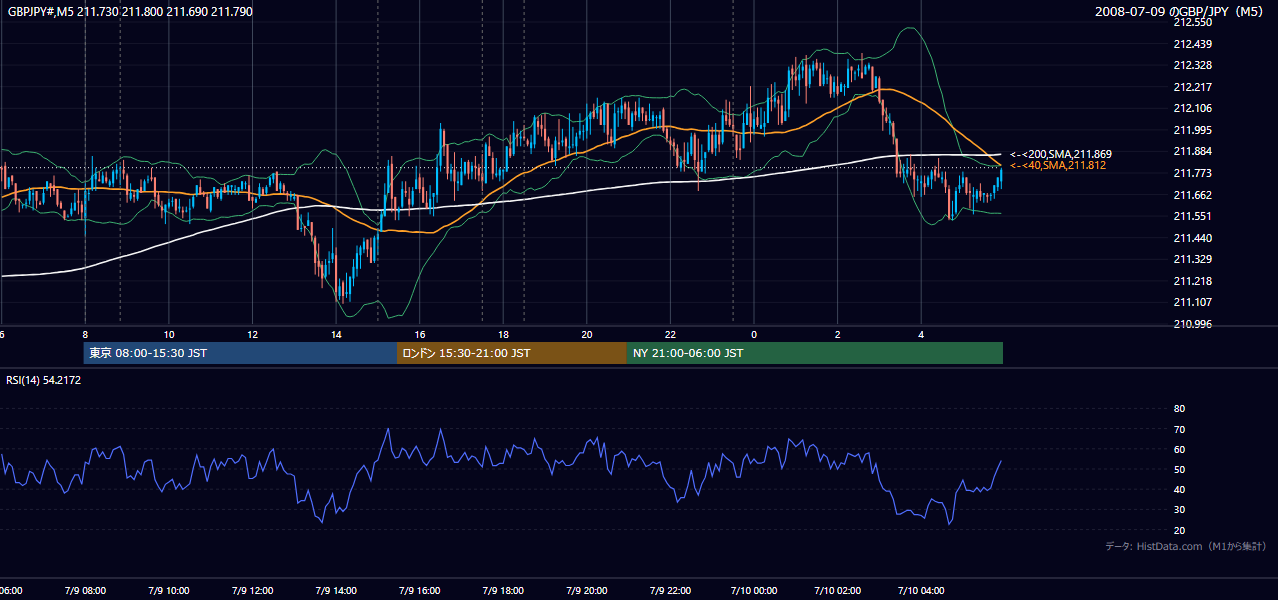Click price axis value 211.662
1278x600 pixels.
coord(1192,195)
